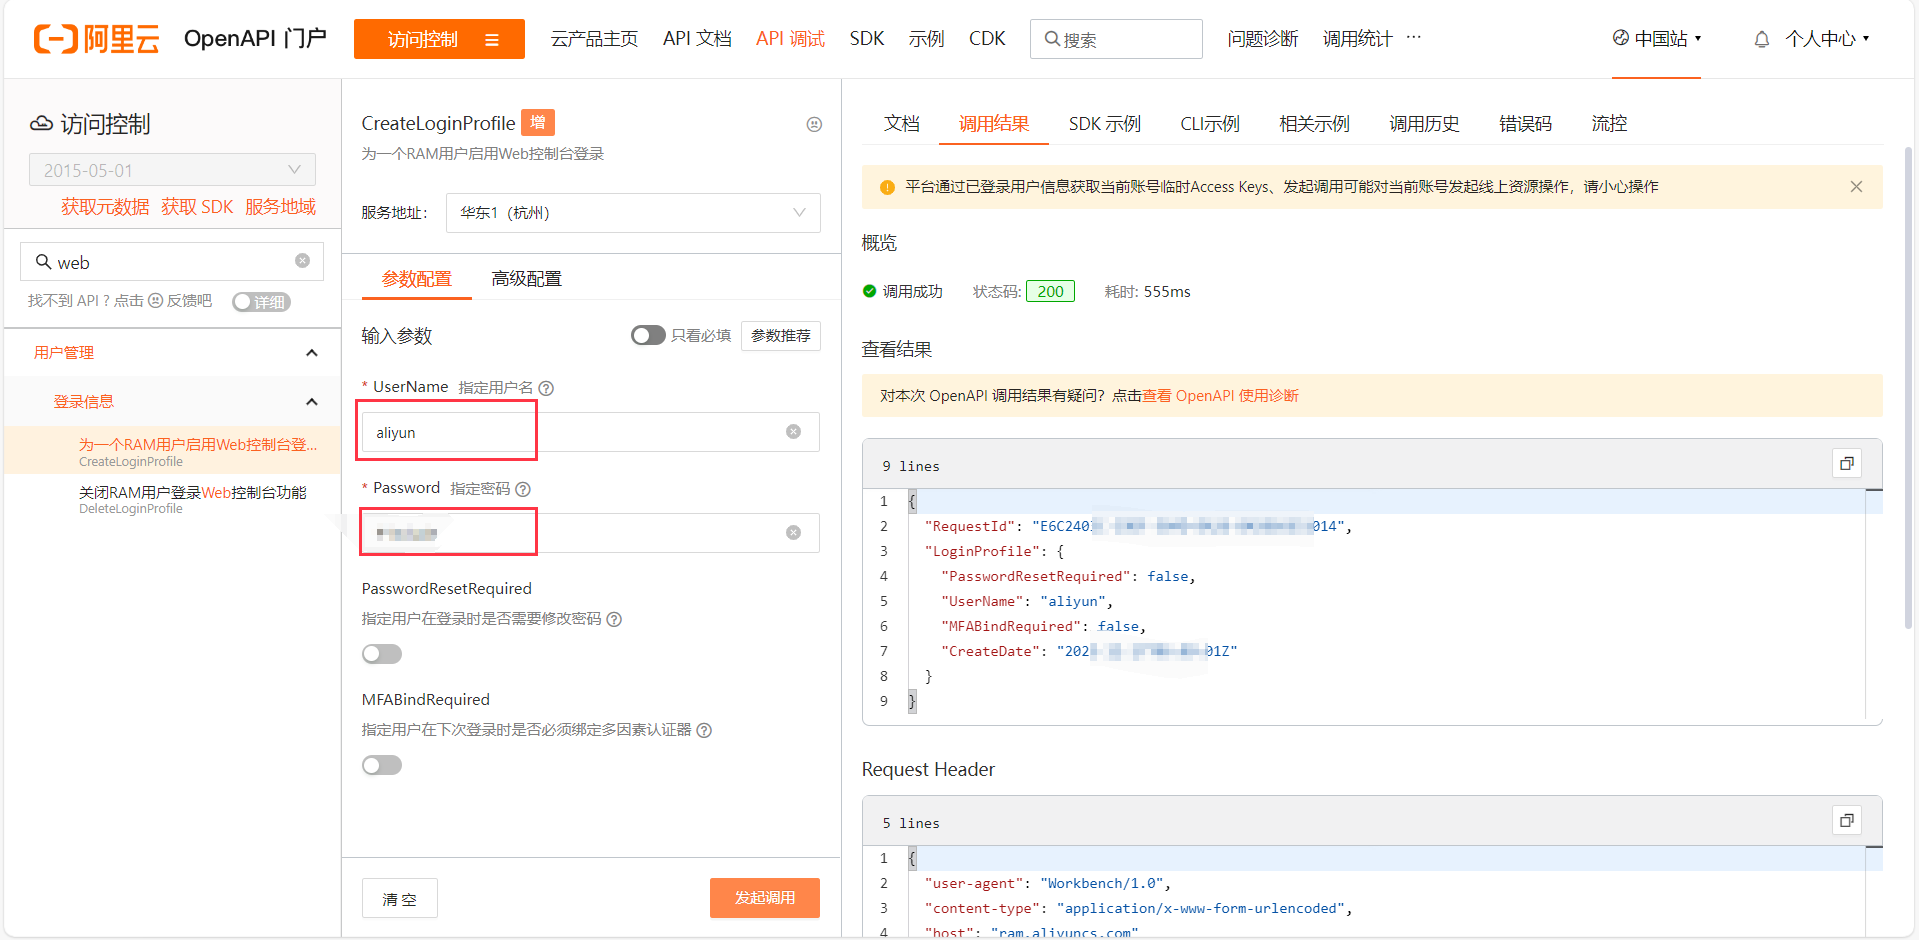Screen dimensions: 1919x940
Task: Click the sidebar API search magnifier icon
Action: click(x=43, y=262)
